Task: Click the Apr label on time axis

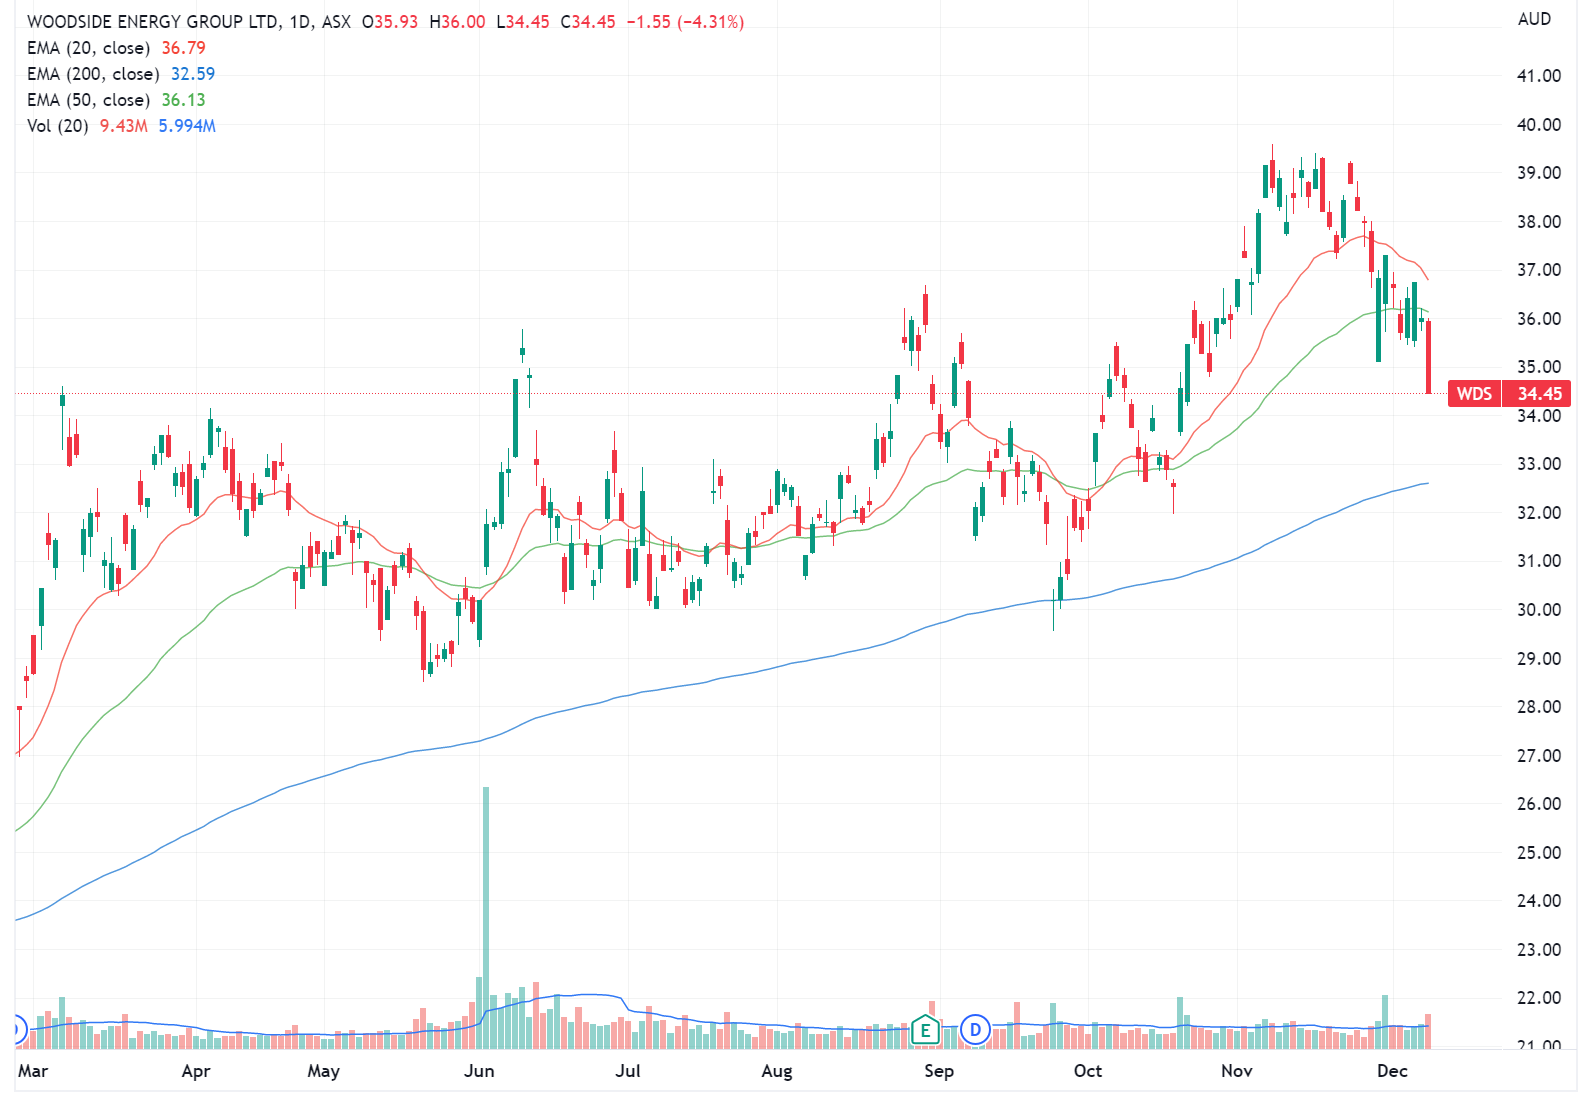Action: pyautogui.click(x=196, y=1071)
